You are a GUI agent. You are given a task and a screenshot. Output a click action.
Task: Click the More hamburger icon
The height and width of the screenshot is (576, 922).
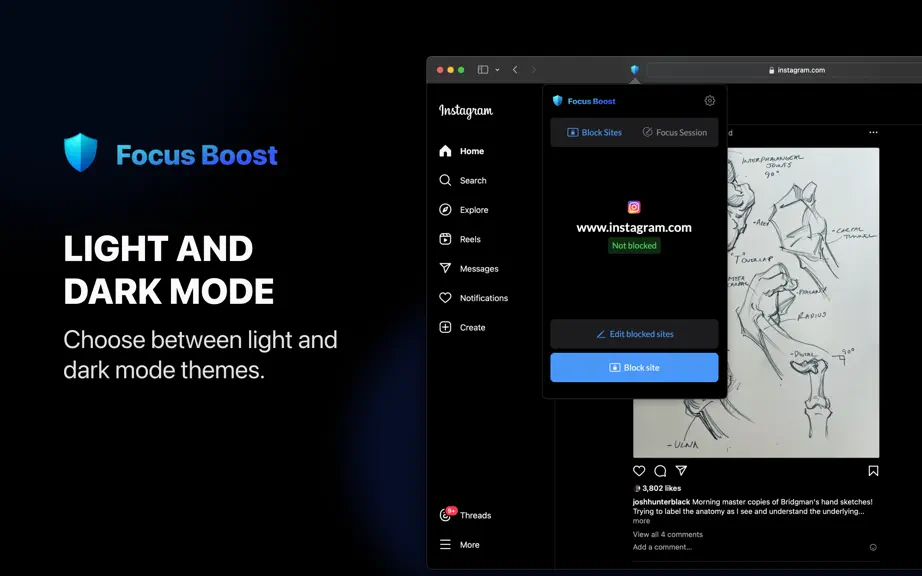(445, 545)
